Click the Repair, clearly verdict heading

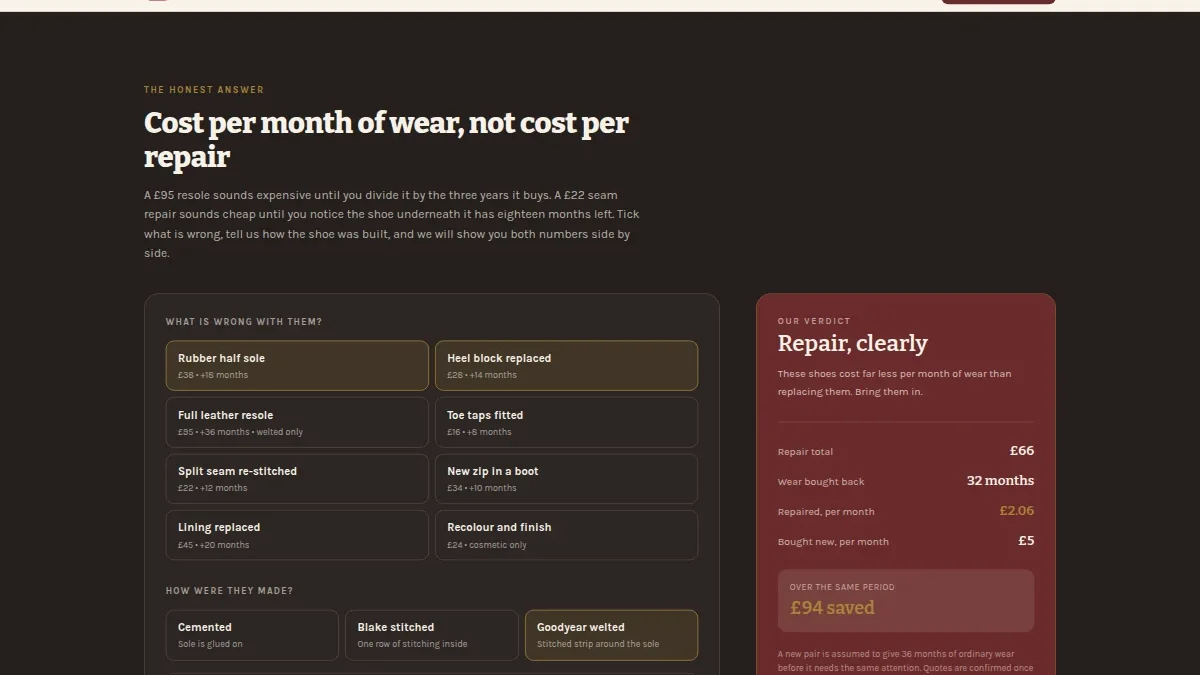pos(853,343)
